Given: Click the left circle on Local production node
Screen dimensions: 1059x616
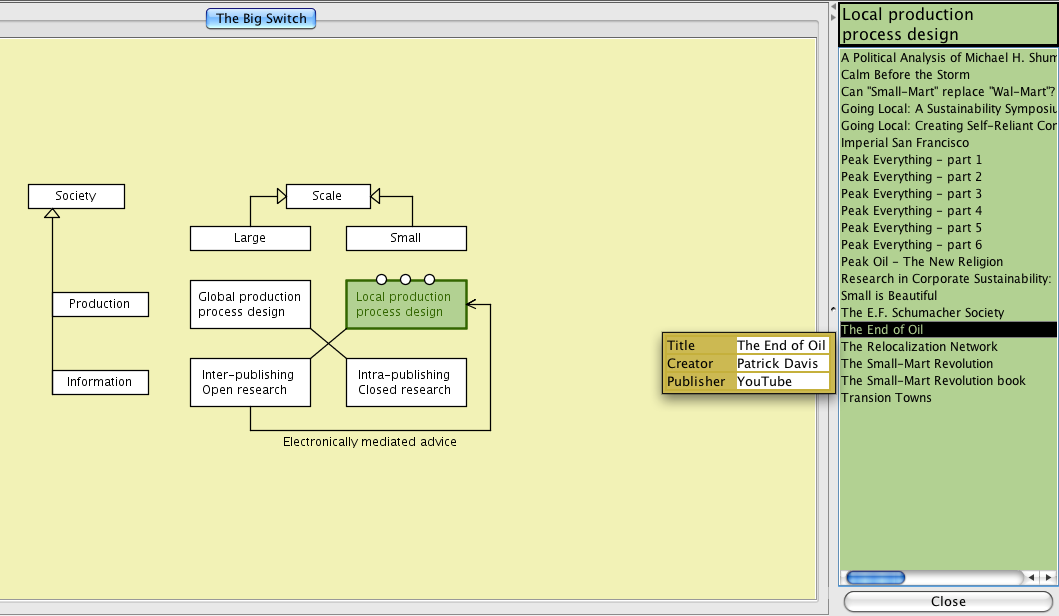Looking at the screenshot, I should point(381,279).
